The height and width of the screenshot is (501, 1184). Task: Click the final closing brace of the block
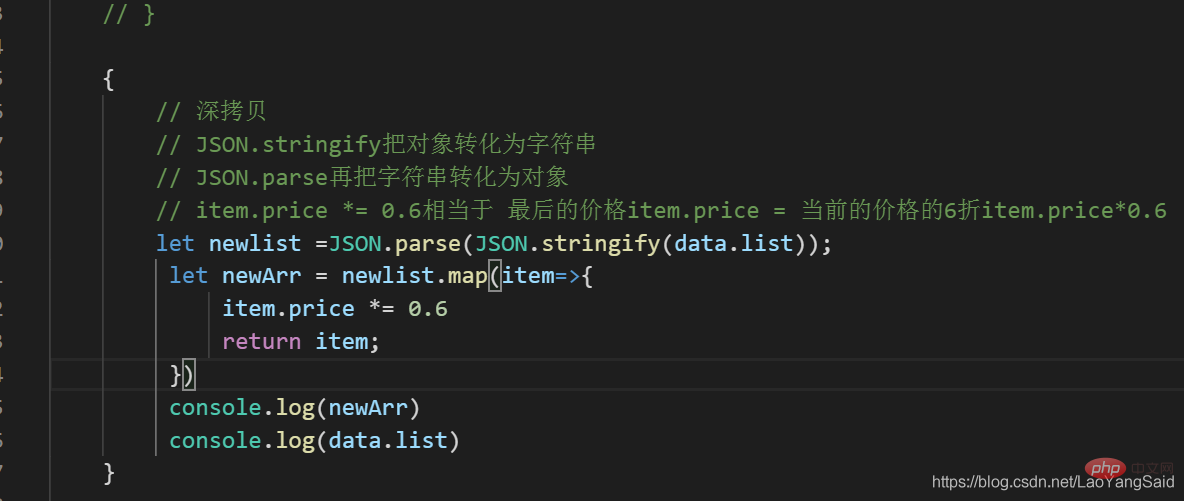[109, 474]
